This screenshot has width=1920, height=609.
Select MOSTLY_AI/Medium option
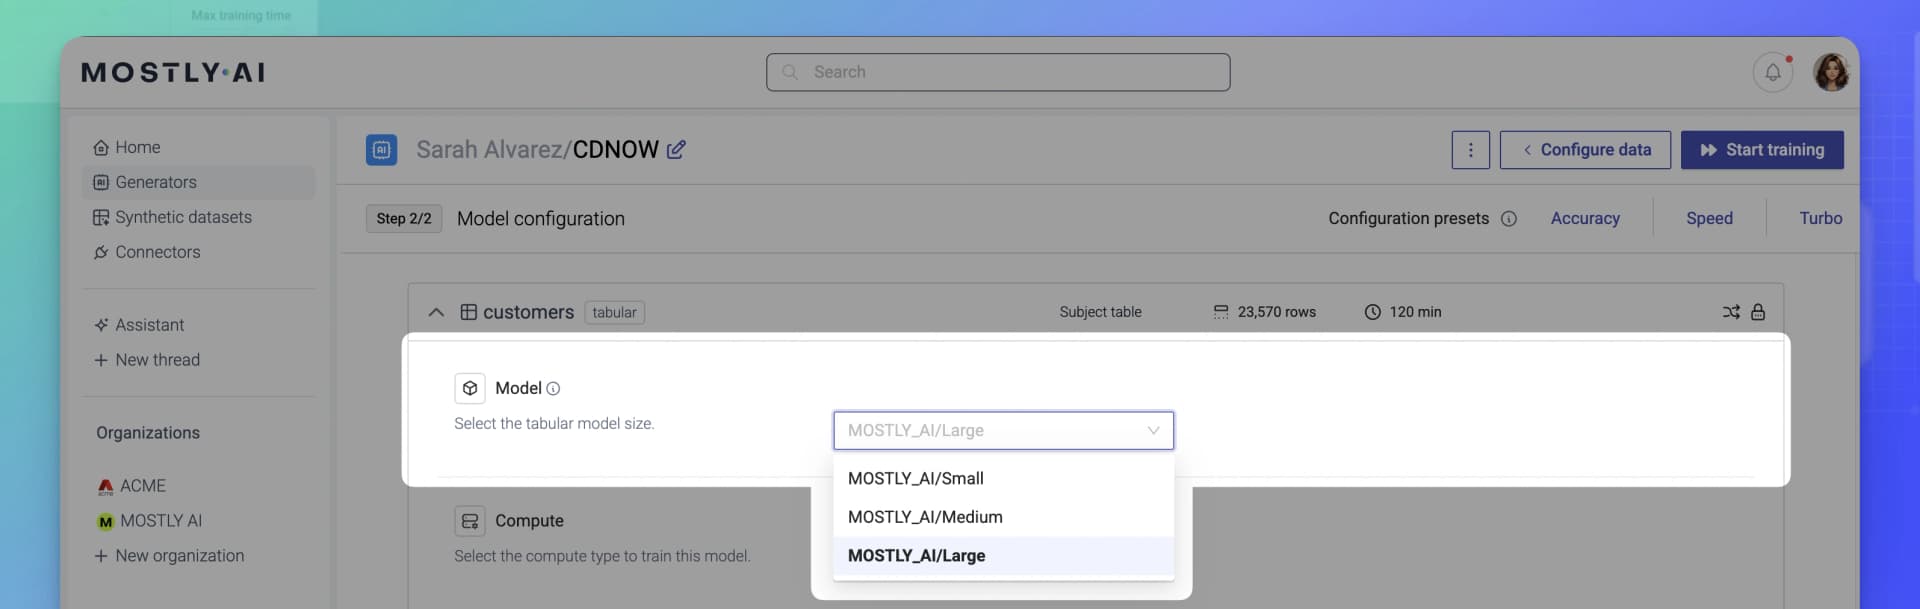[1003, 517]
